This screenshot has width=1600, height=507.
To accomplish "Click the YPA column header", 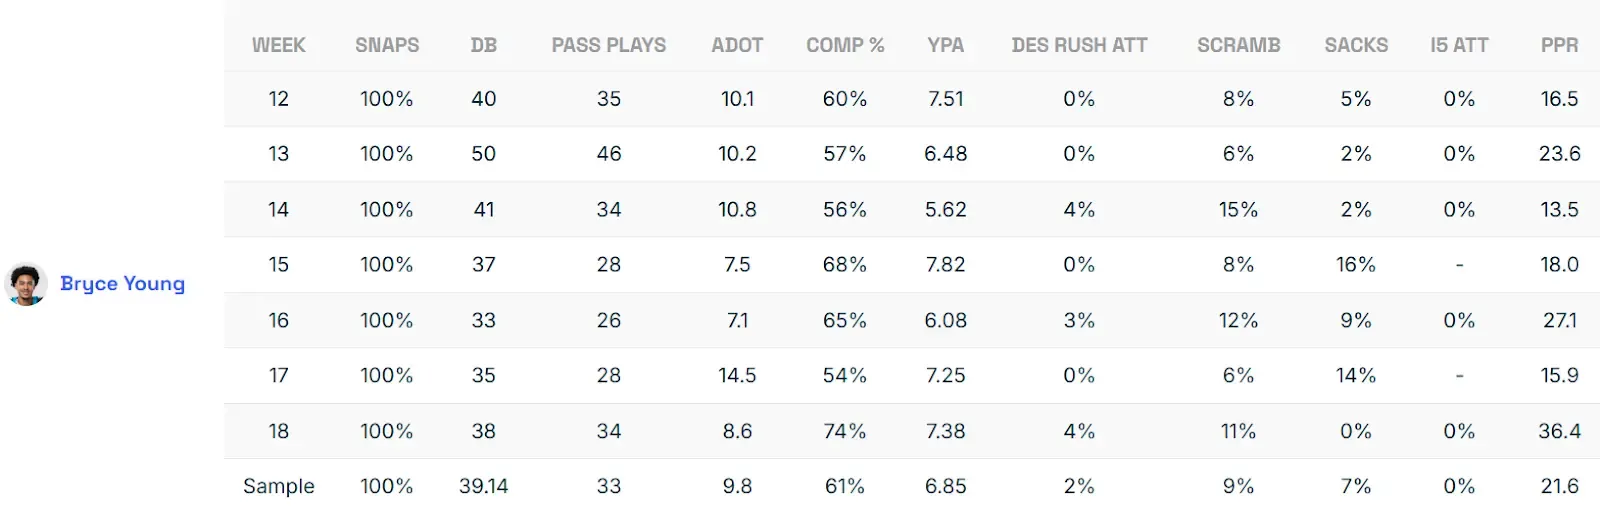I will pos(945,45).
